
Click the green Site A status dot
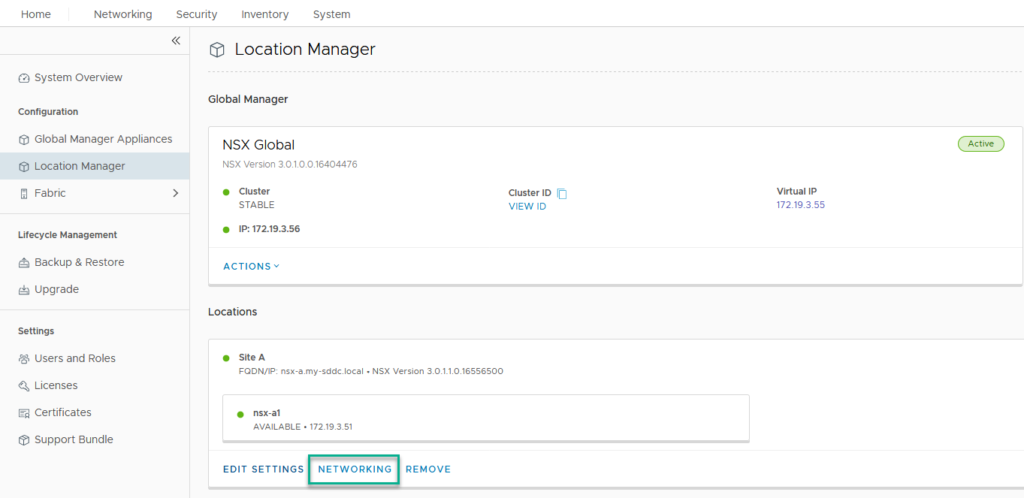tap(227, 358)
